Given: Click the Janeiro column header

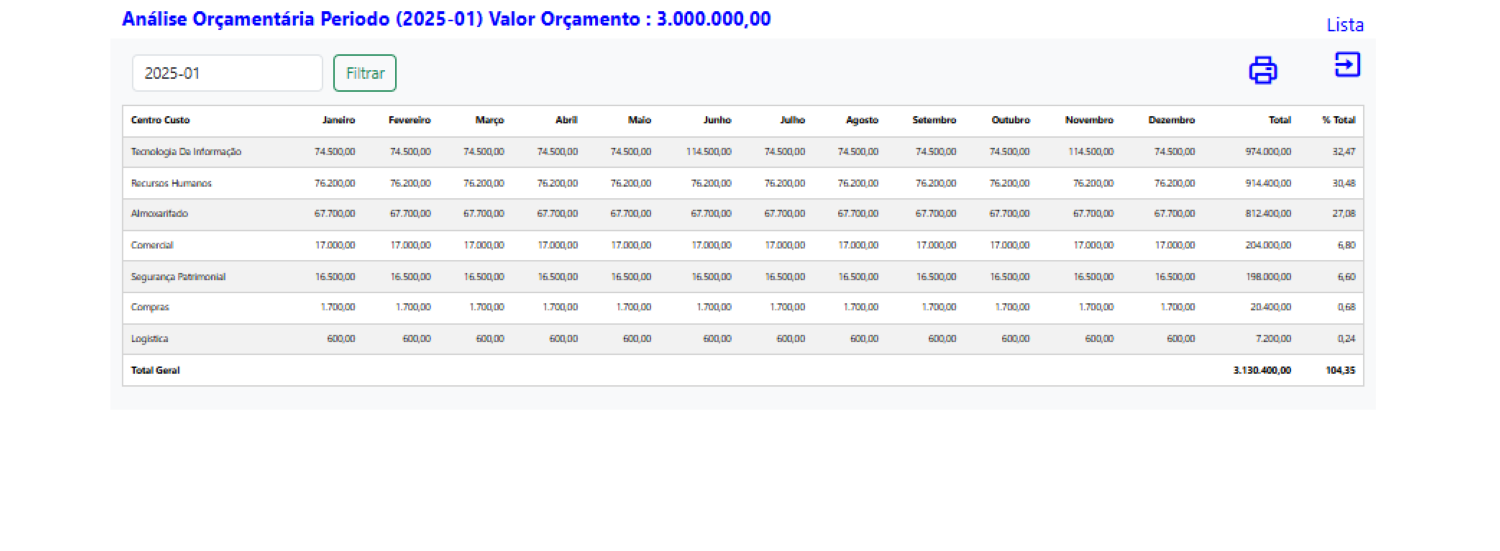Looking at the screenshot, I should pyautogui.click(x=338, y=120).
